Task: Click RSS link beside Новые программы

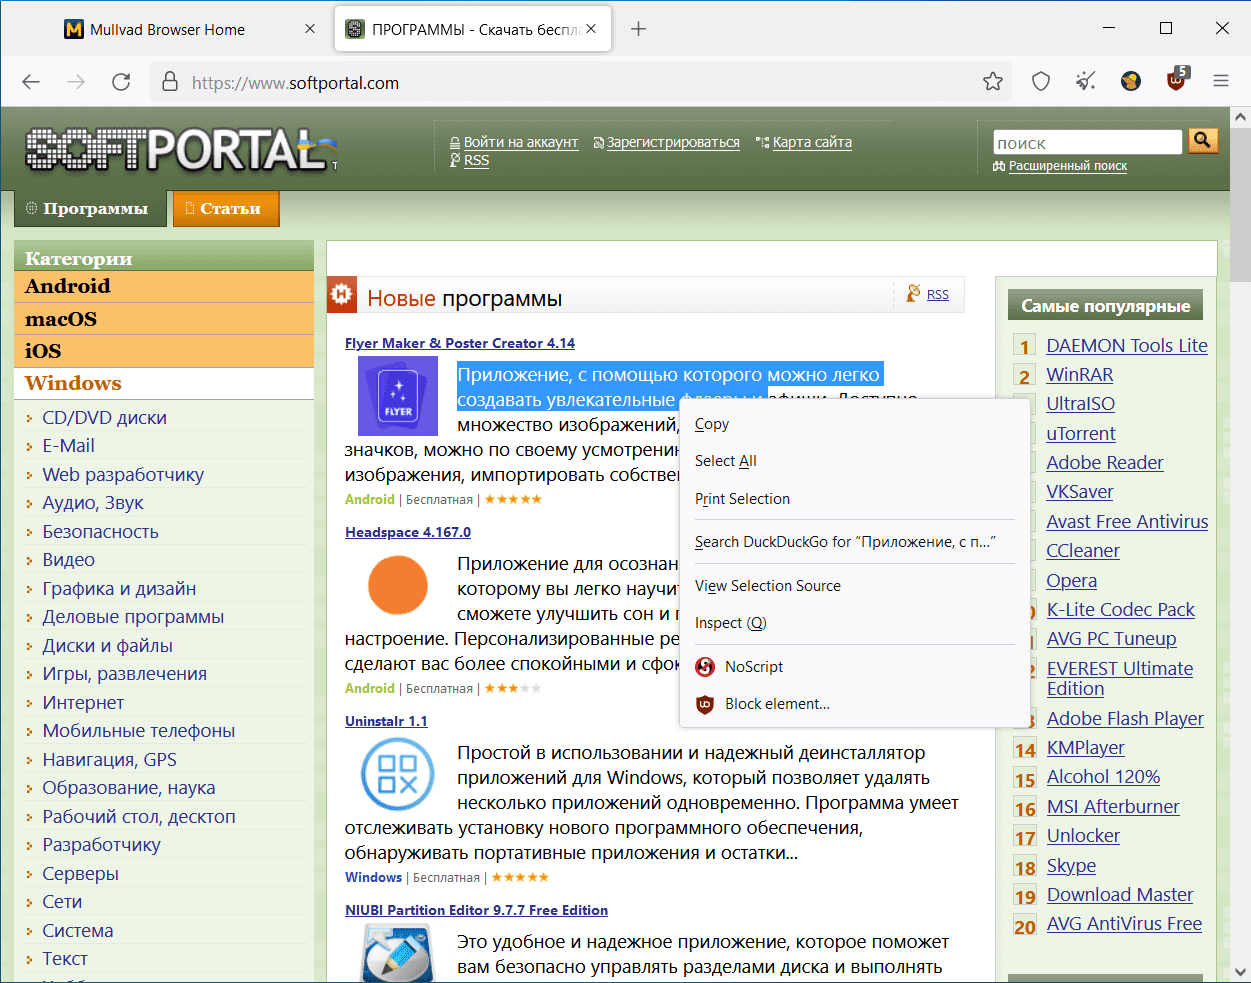Action: 938,294
